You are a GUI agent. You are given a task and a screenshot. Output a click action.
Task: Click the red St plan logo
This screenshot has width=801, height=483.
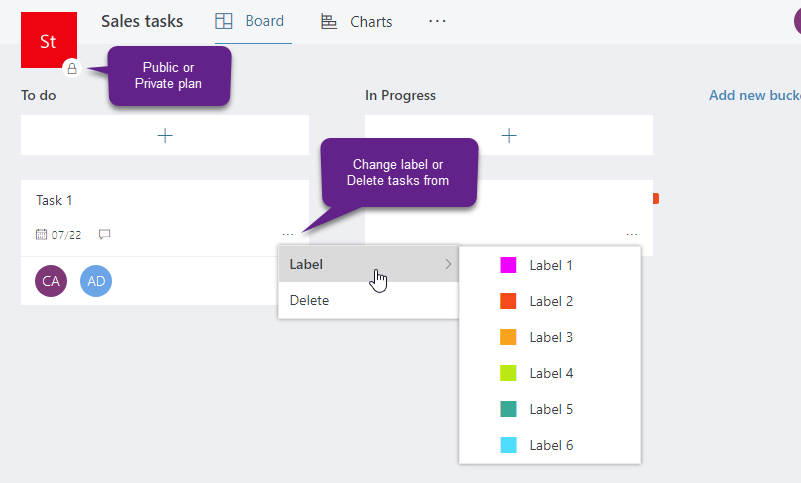tap(49, 40)
